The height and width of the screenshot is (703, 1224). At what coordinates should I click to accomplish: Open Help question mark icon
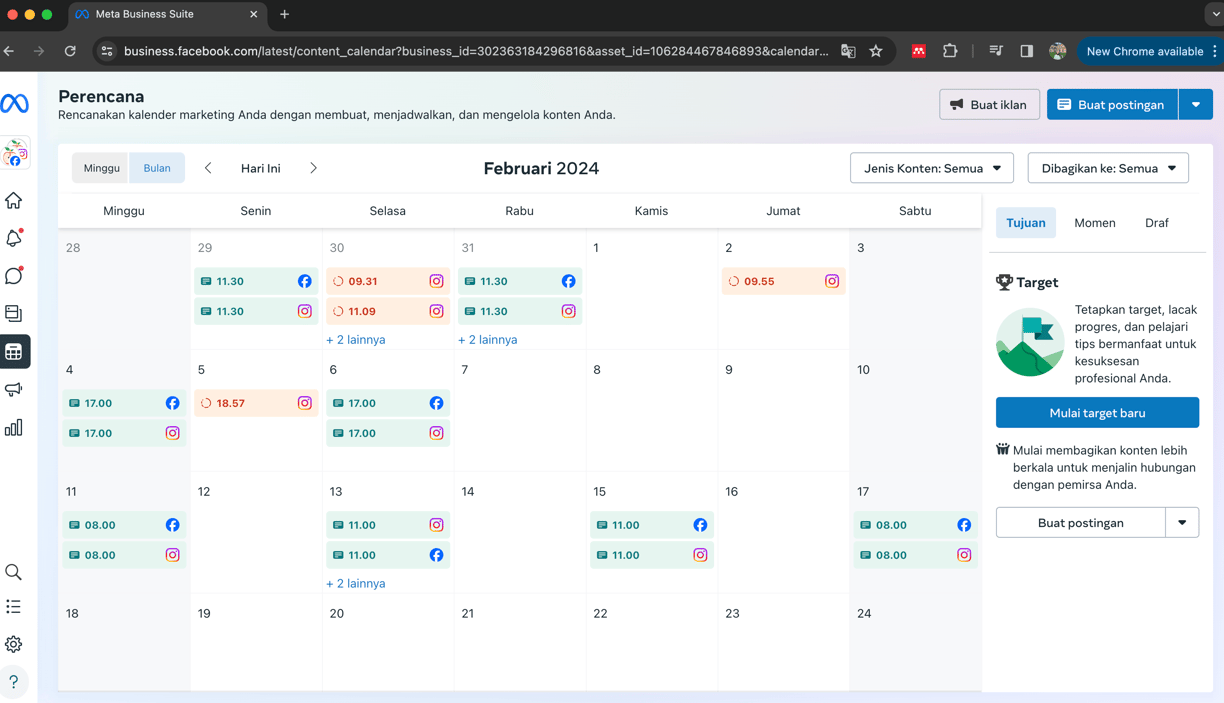coord(14,682)
